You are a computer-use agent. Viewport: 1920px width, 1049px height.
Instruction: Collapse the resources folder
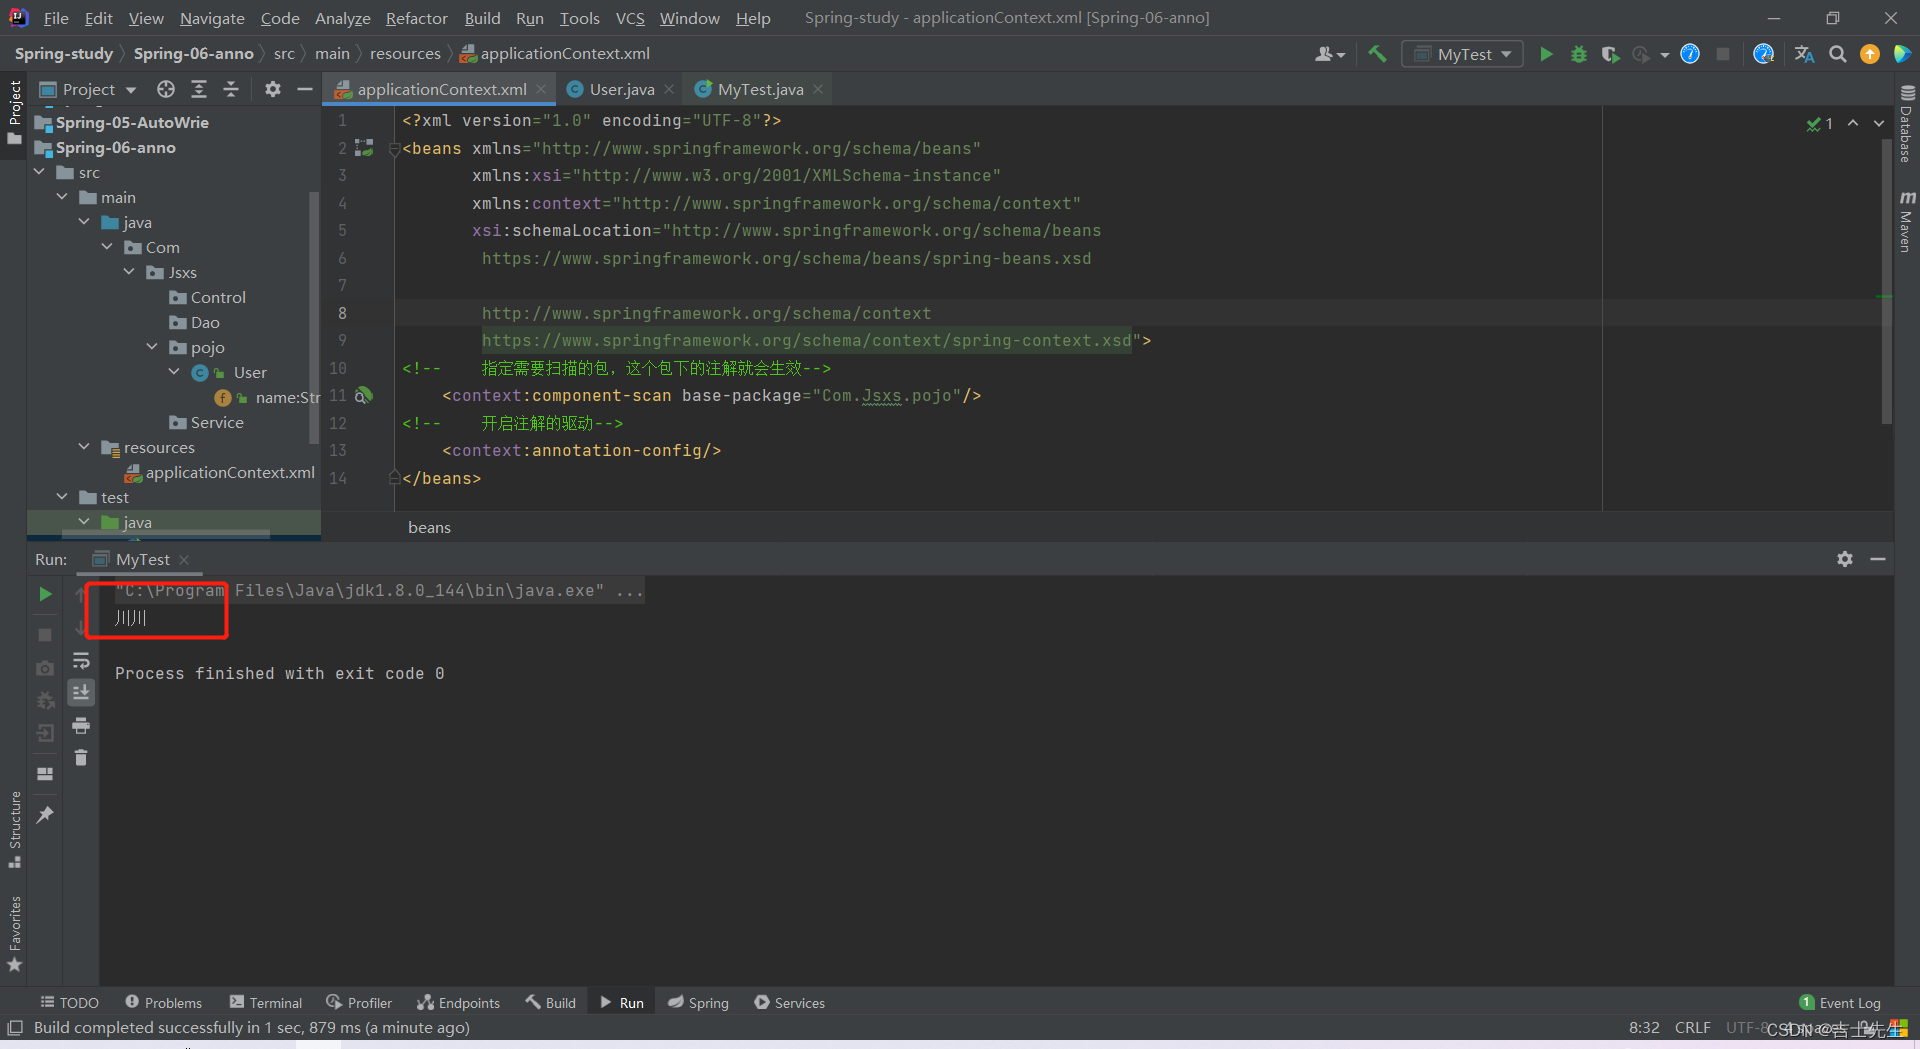coord(84,447)
